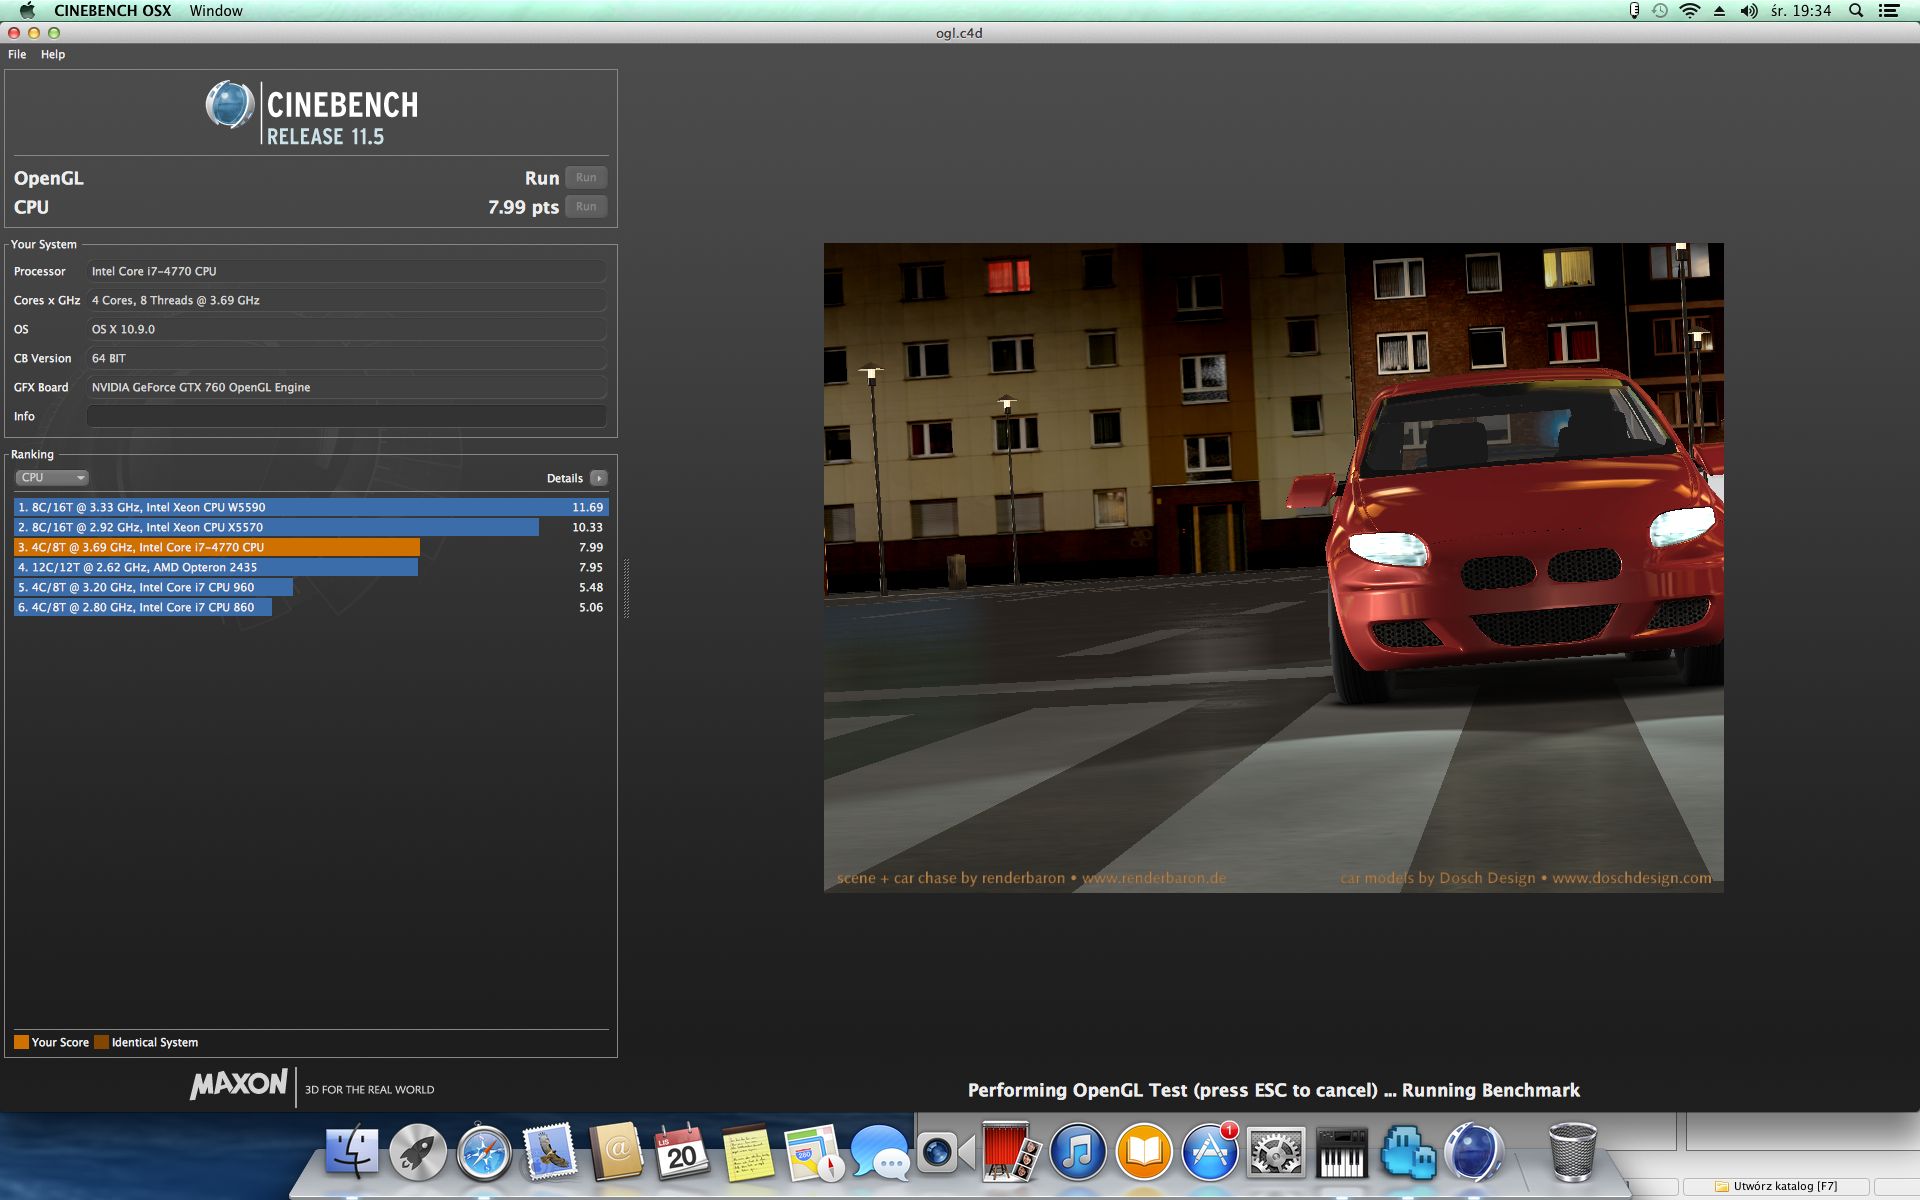Open iTunes music note icon in Dock
This screenshot has width=1920, height=1200.
point(1077,1152)
